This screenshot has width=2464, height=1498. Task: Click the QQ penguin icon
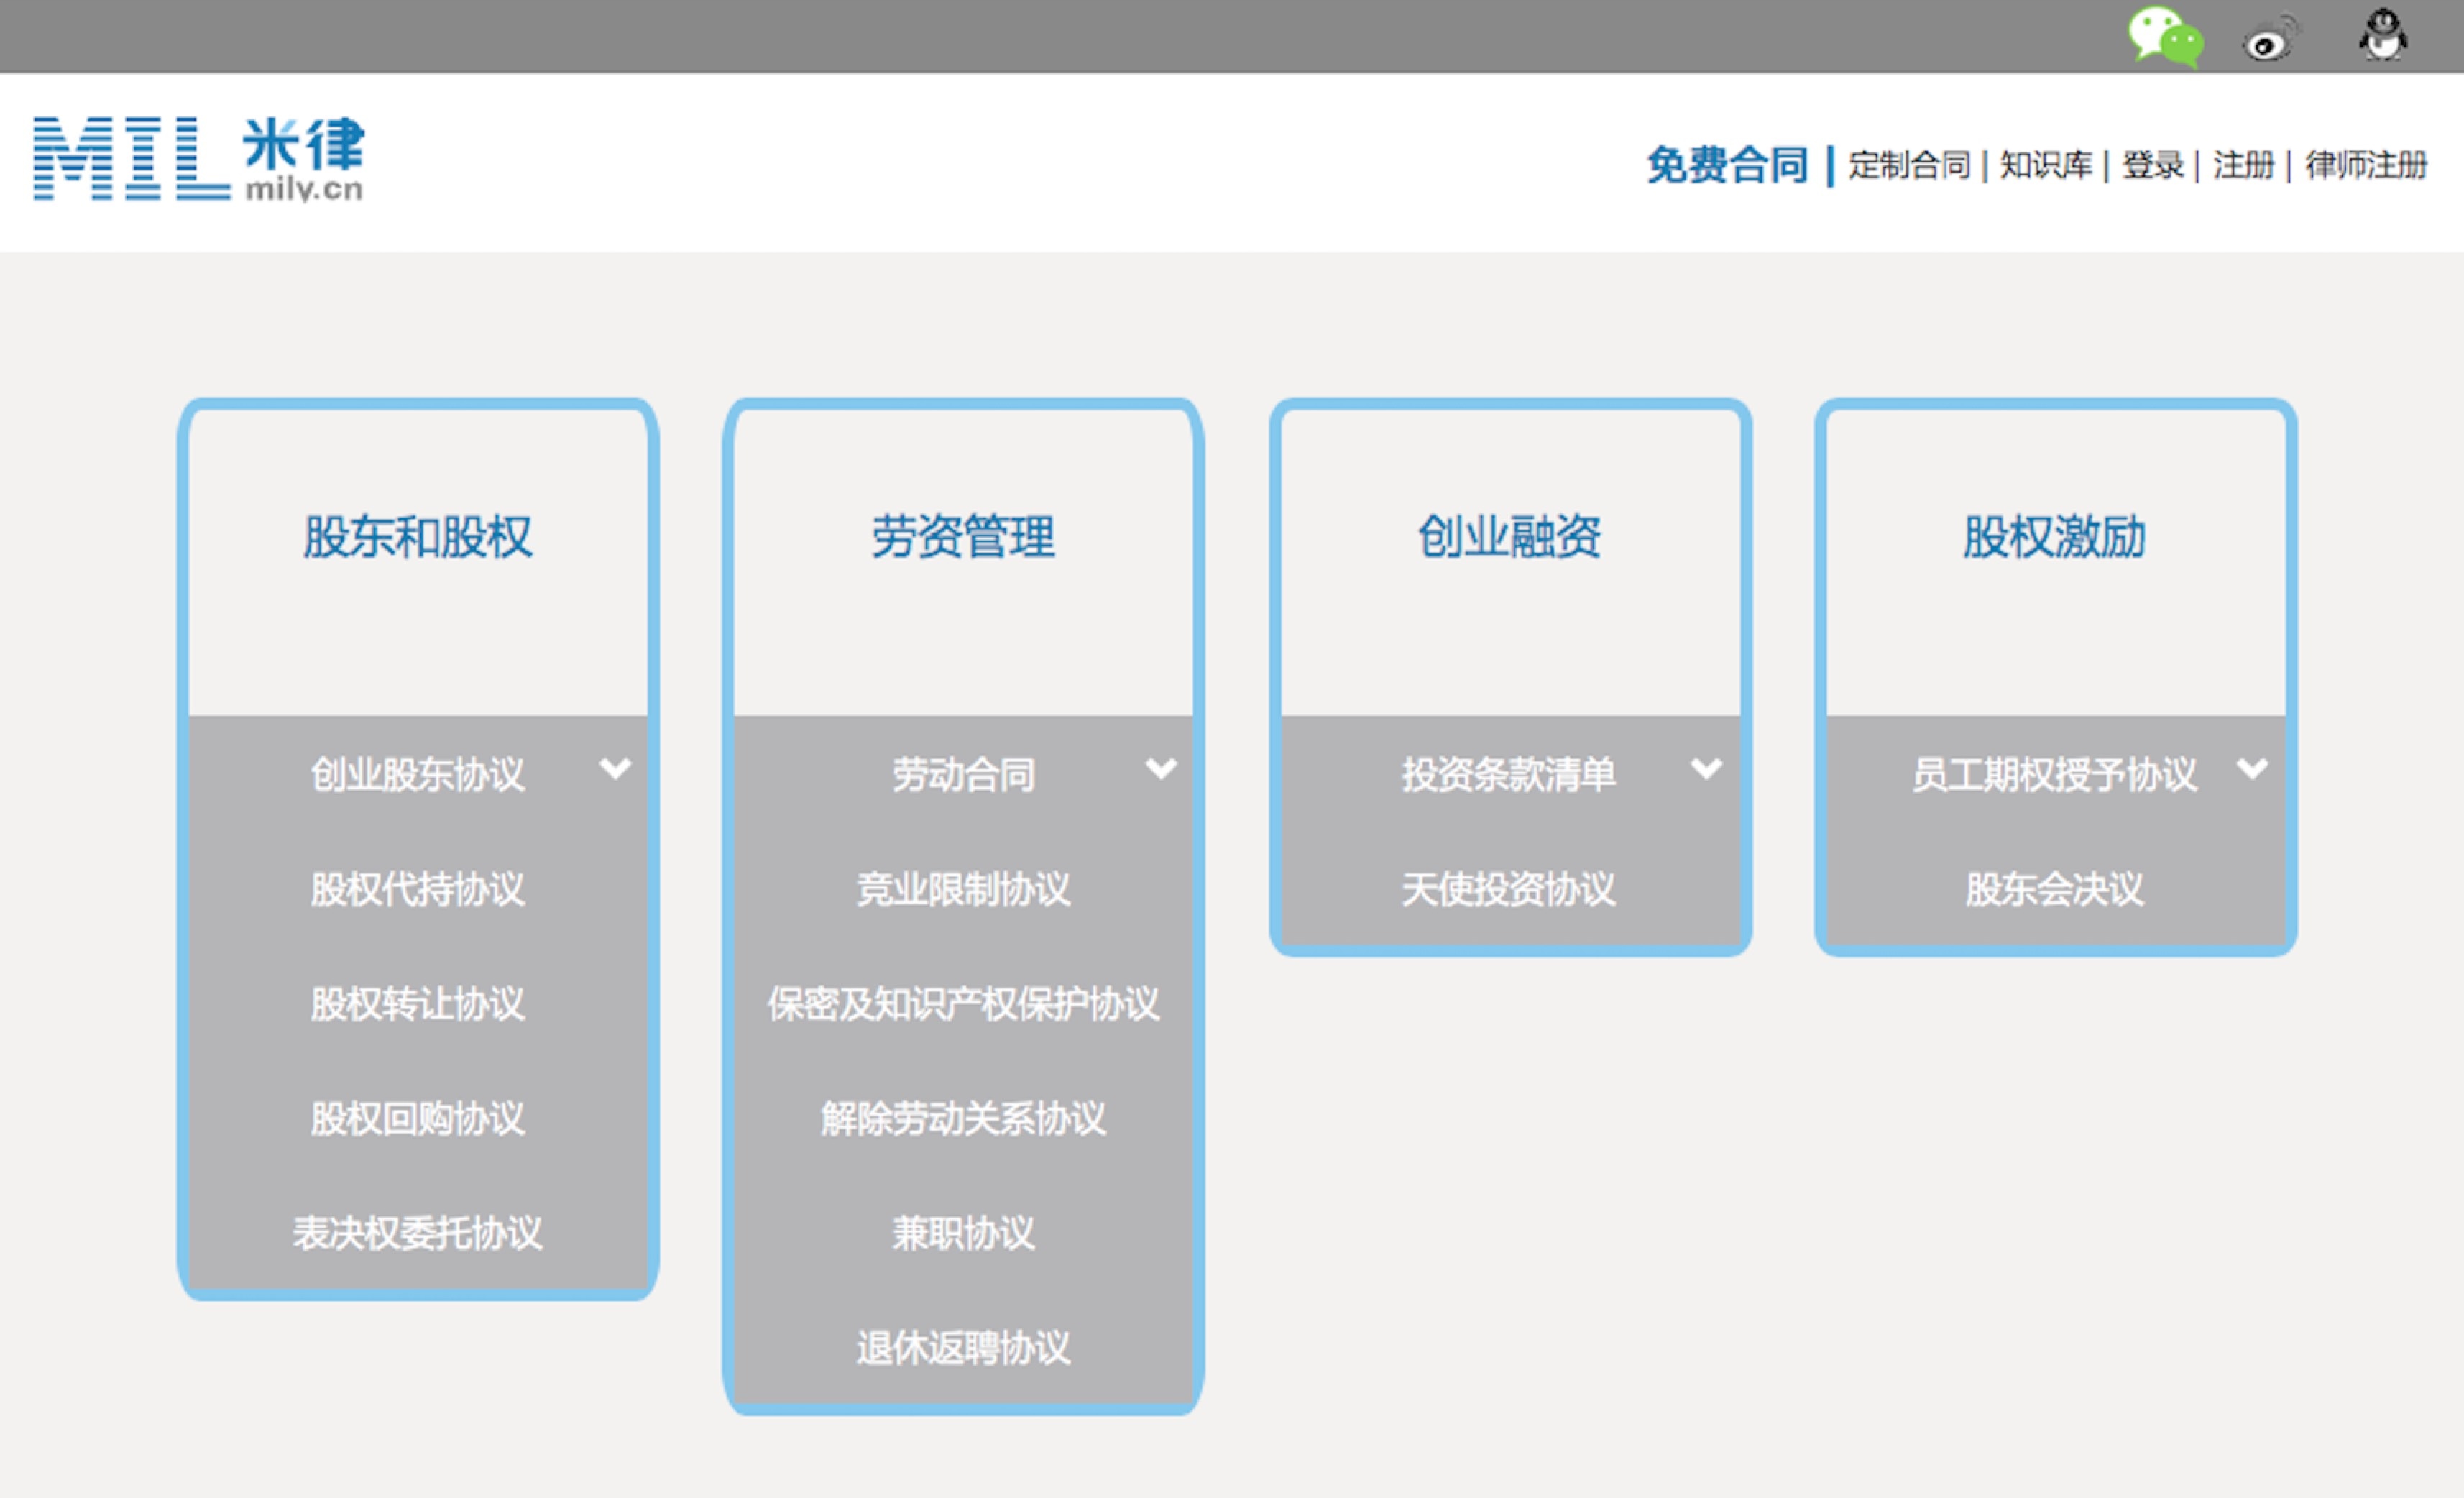tap(2383, 36)
